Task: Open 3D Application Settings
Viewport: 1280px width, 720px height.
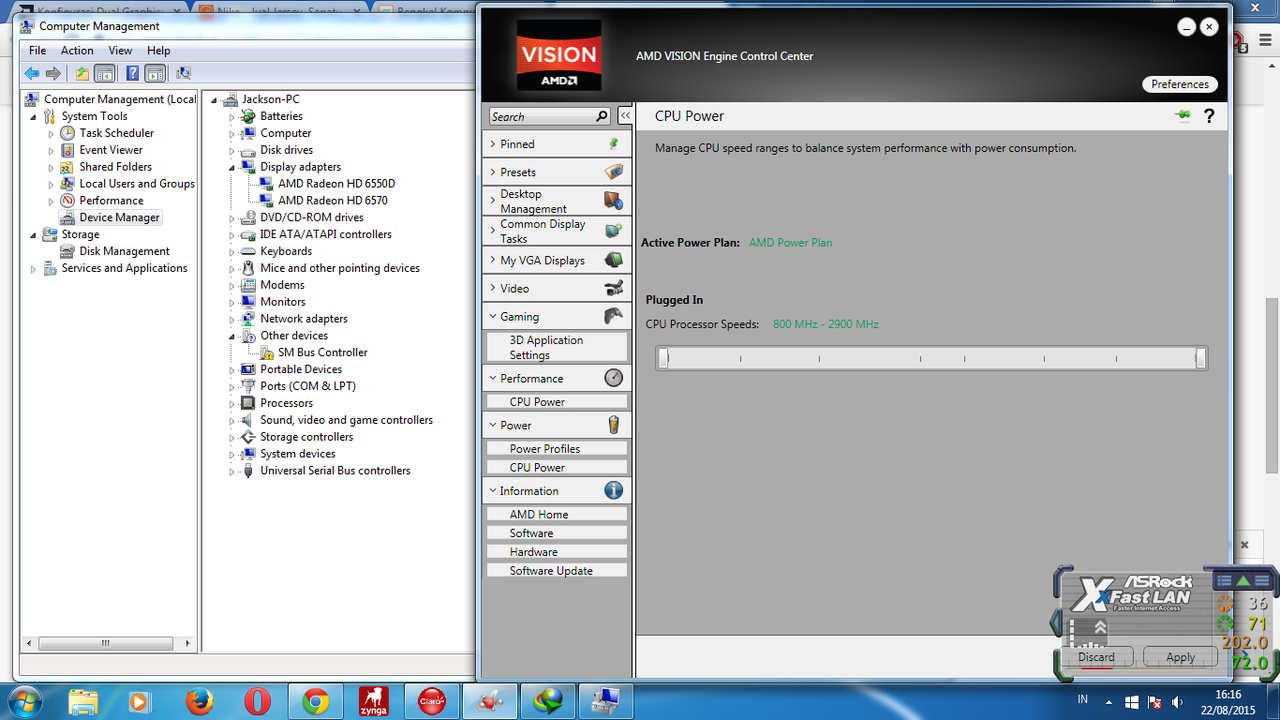Action: [557, 347]
